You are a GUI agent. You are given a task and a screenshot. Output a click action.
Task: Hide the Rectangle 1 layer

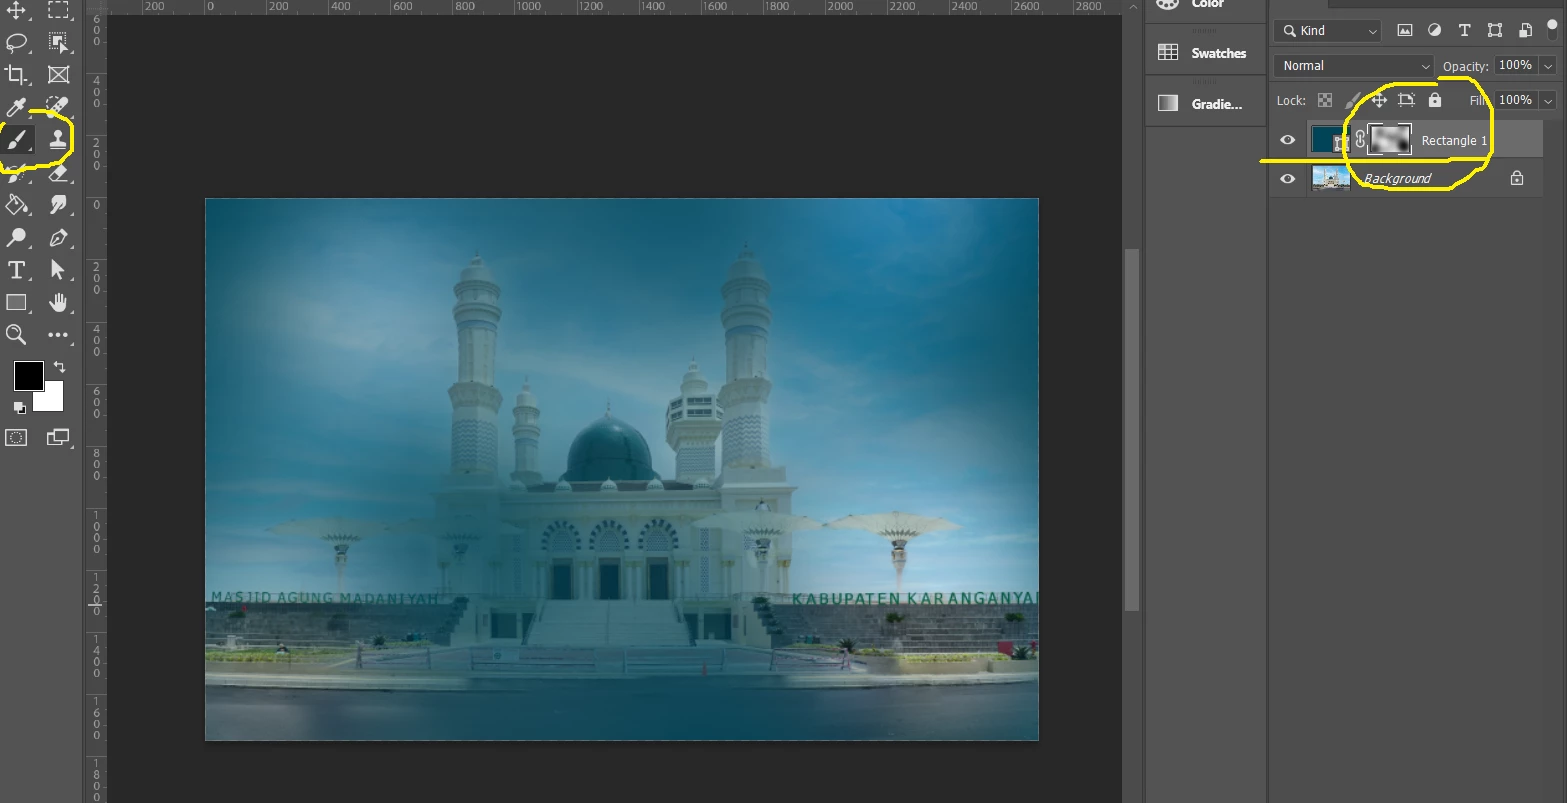pos(1288,140)
